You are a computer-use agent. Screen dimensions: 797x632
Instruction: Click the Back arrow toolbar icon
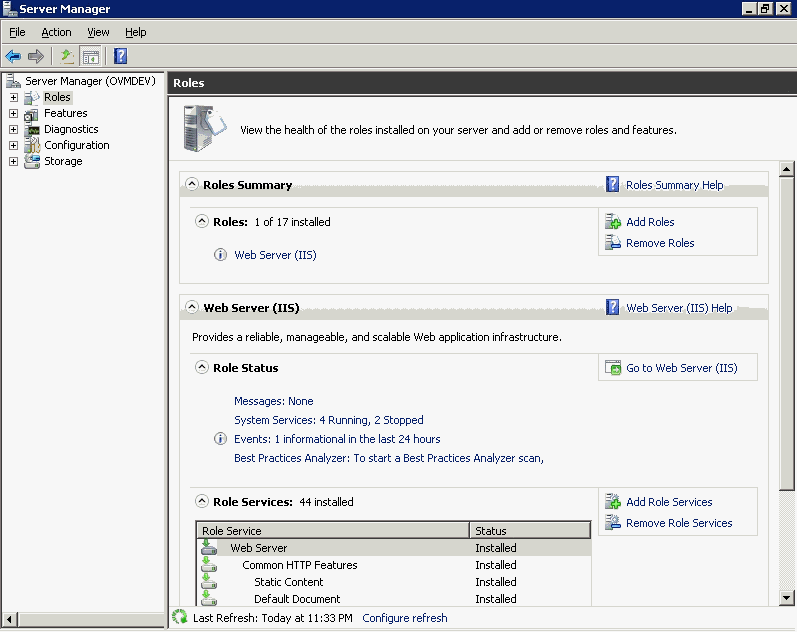point(13,56)
